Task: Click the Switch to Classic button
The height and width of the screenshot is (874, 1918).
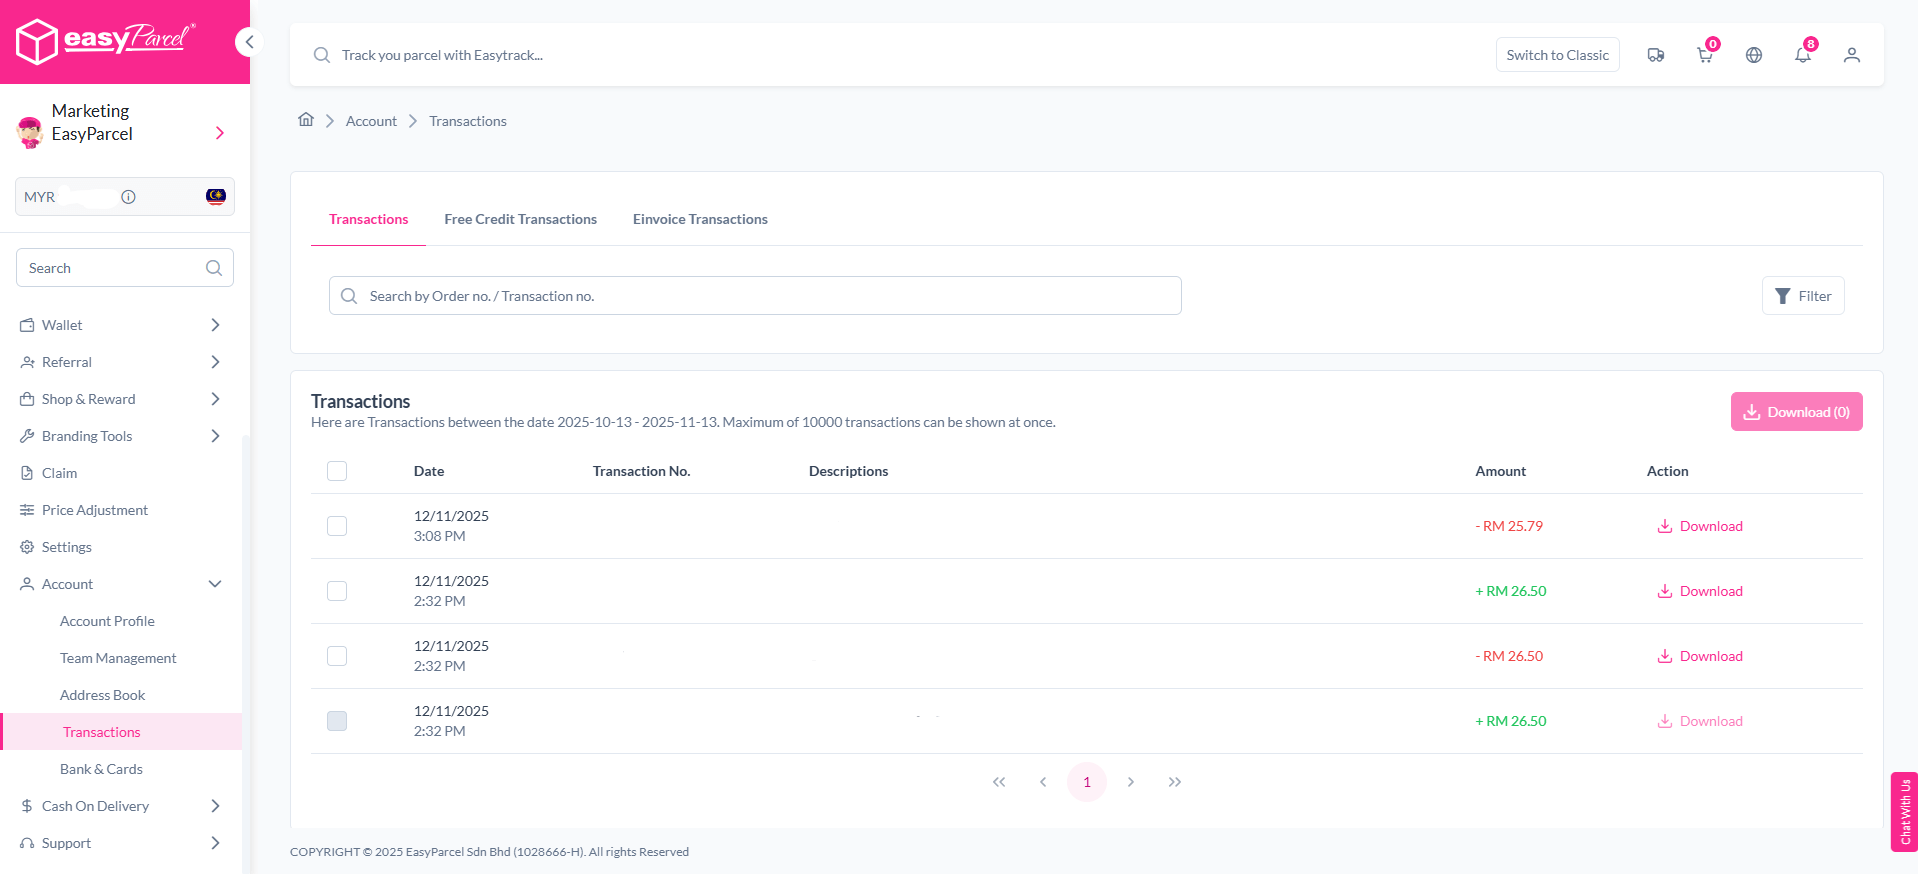Action: pyautogui.click(x=1557, y=55)
